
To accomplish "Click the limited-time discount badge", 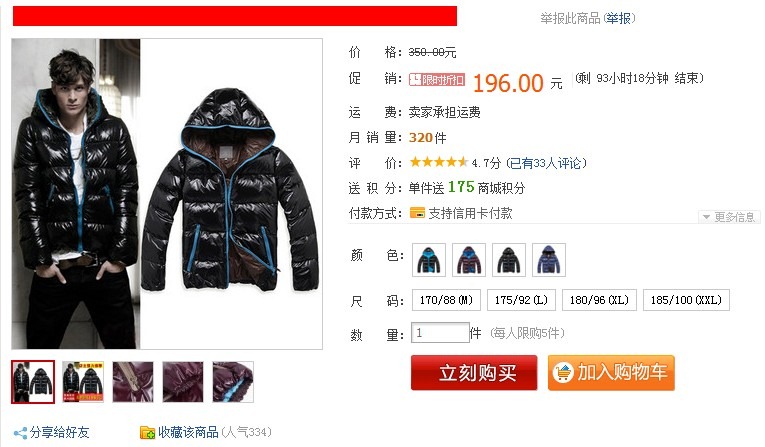I will 437,80.
